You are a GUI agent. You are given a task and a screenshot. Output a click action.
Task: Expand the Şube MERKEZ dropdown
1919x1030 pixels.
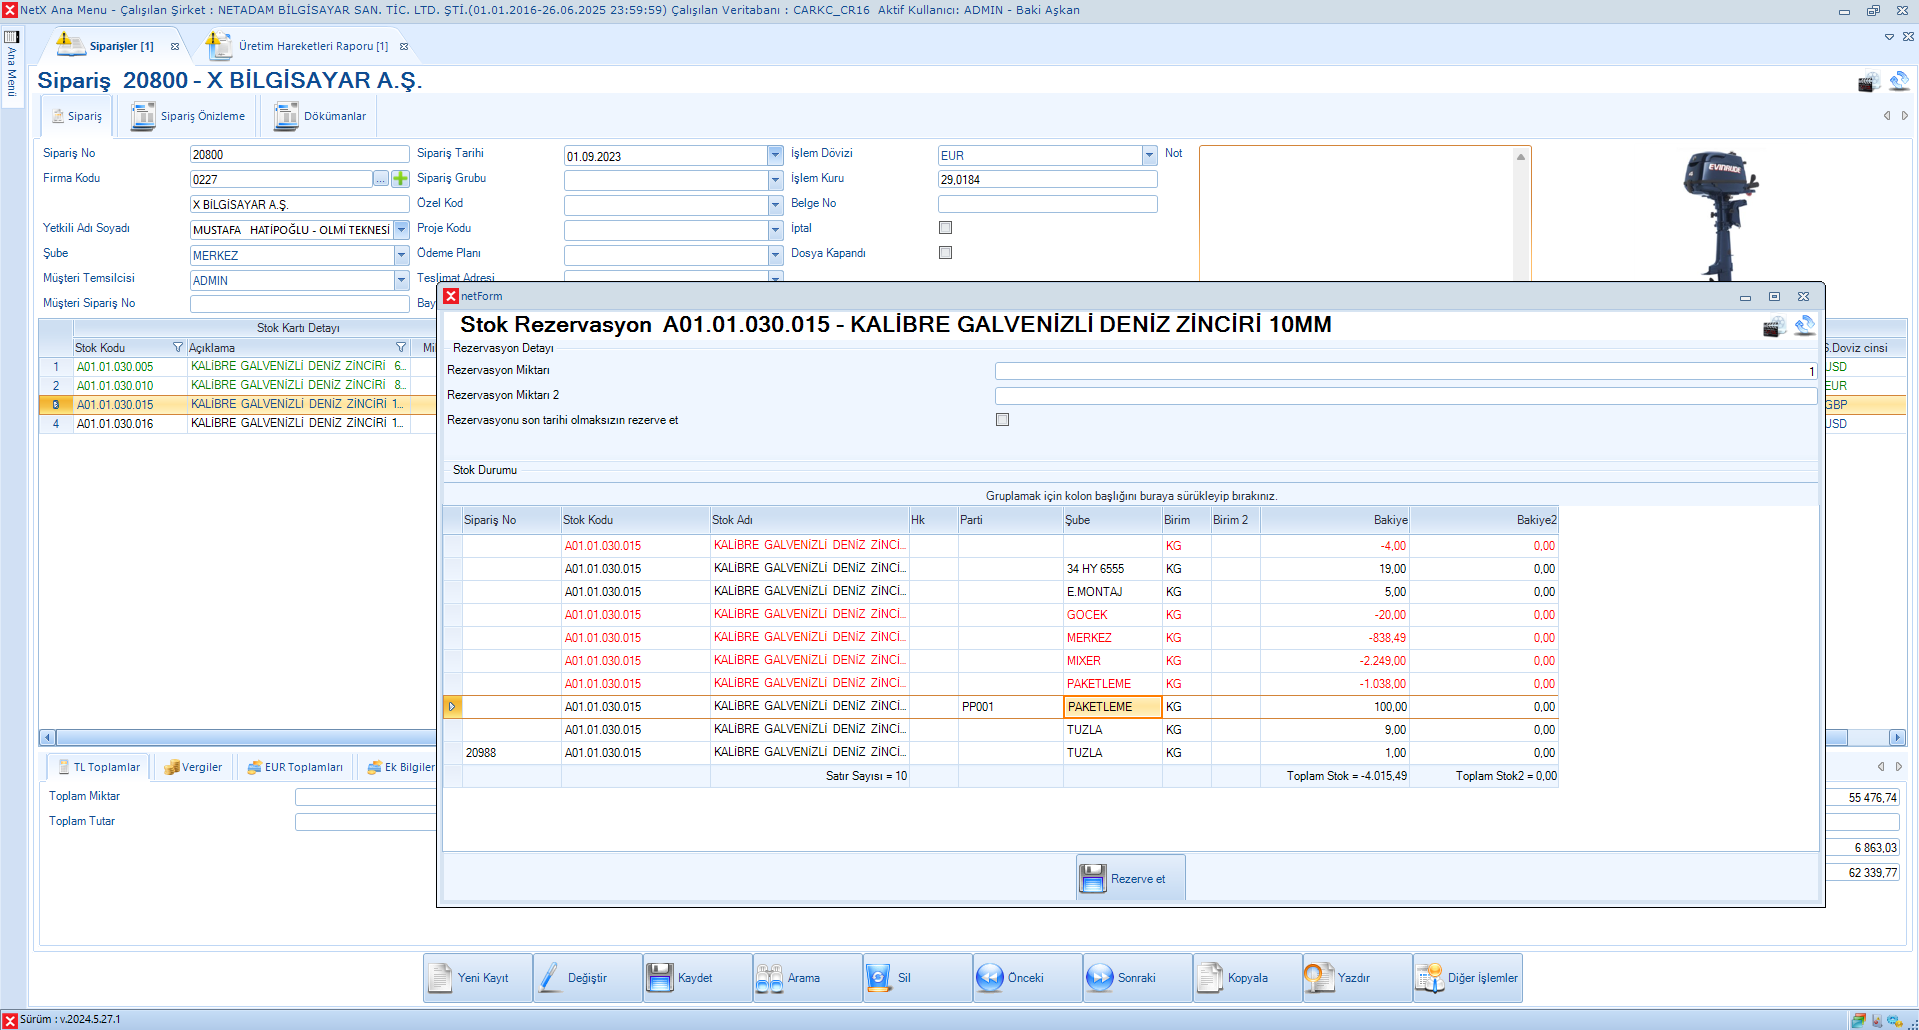tap(401, 255)
